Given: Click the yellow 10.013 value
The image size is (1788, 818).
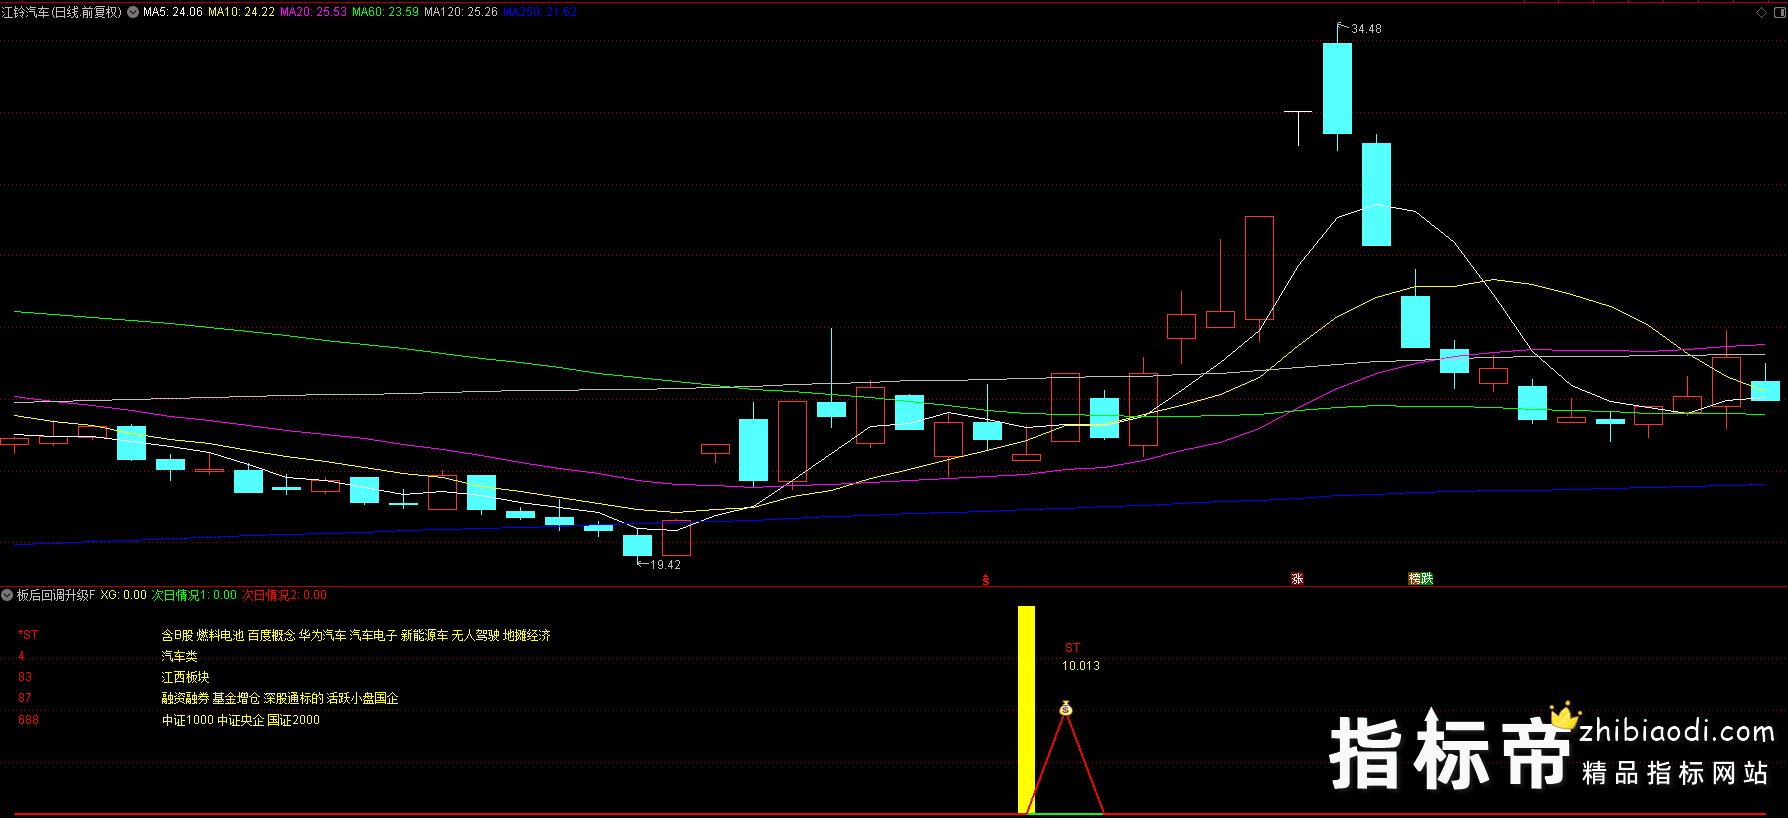Looking at the screenshot, I should point(1081,666).
